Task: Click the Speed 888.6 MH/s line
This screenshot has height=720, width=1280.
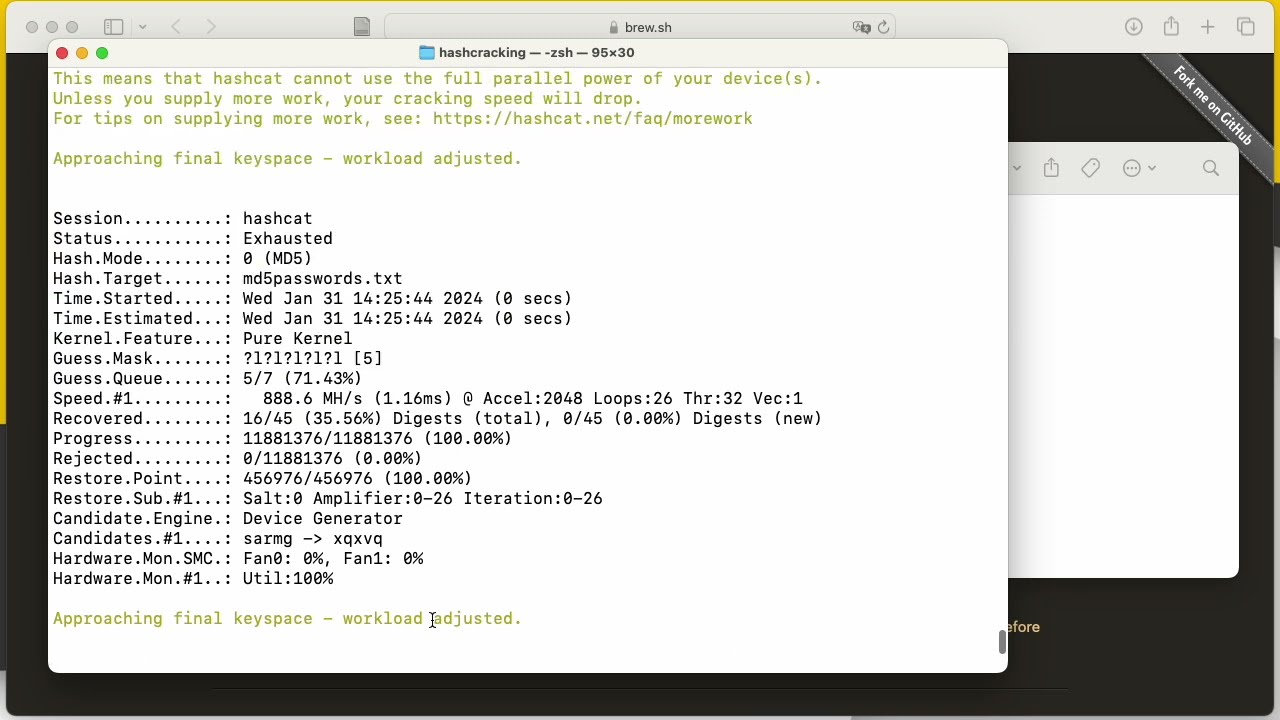Action: tap(428, 399)
